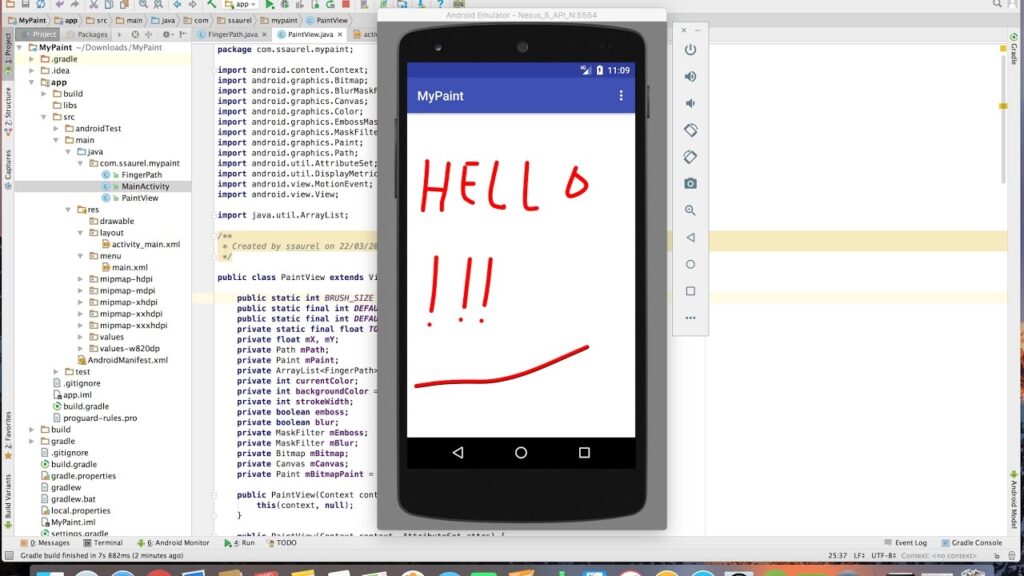Screen dimensions: 1024x576
Task: Tap Android recents button on phone screen
Action: pos(584,453)
